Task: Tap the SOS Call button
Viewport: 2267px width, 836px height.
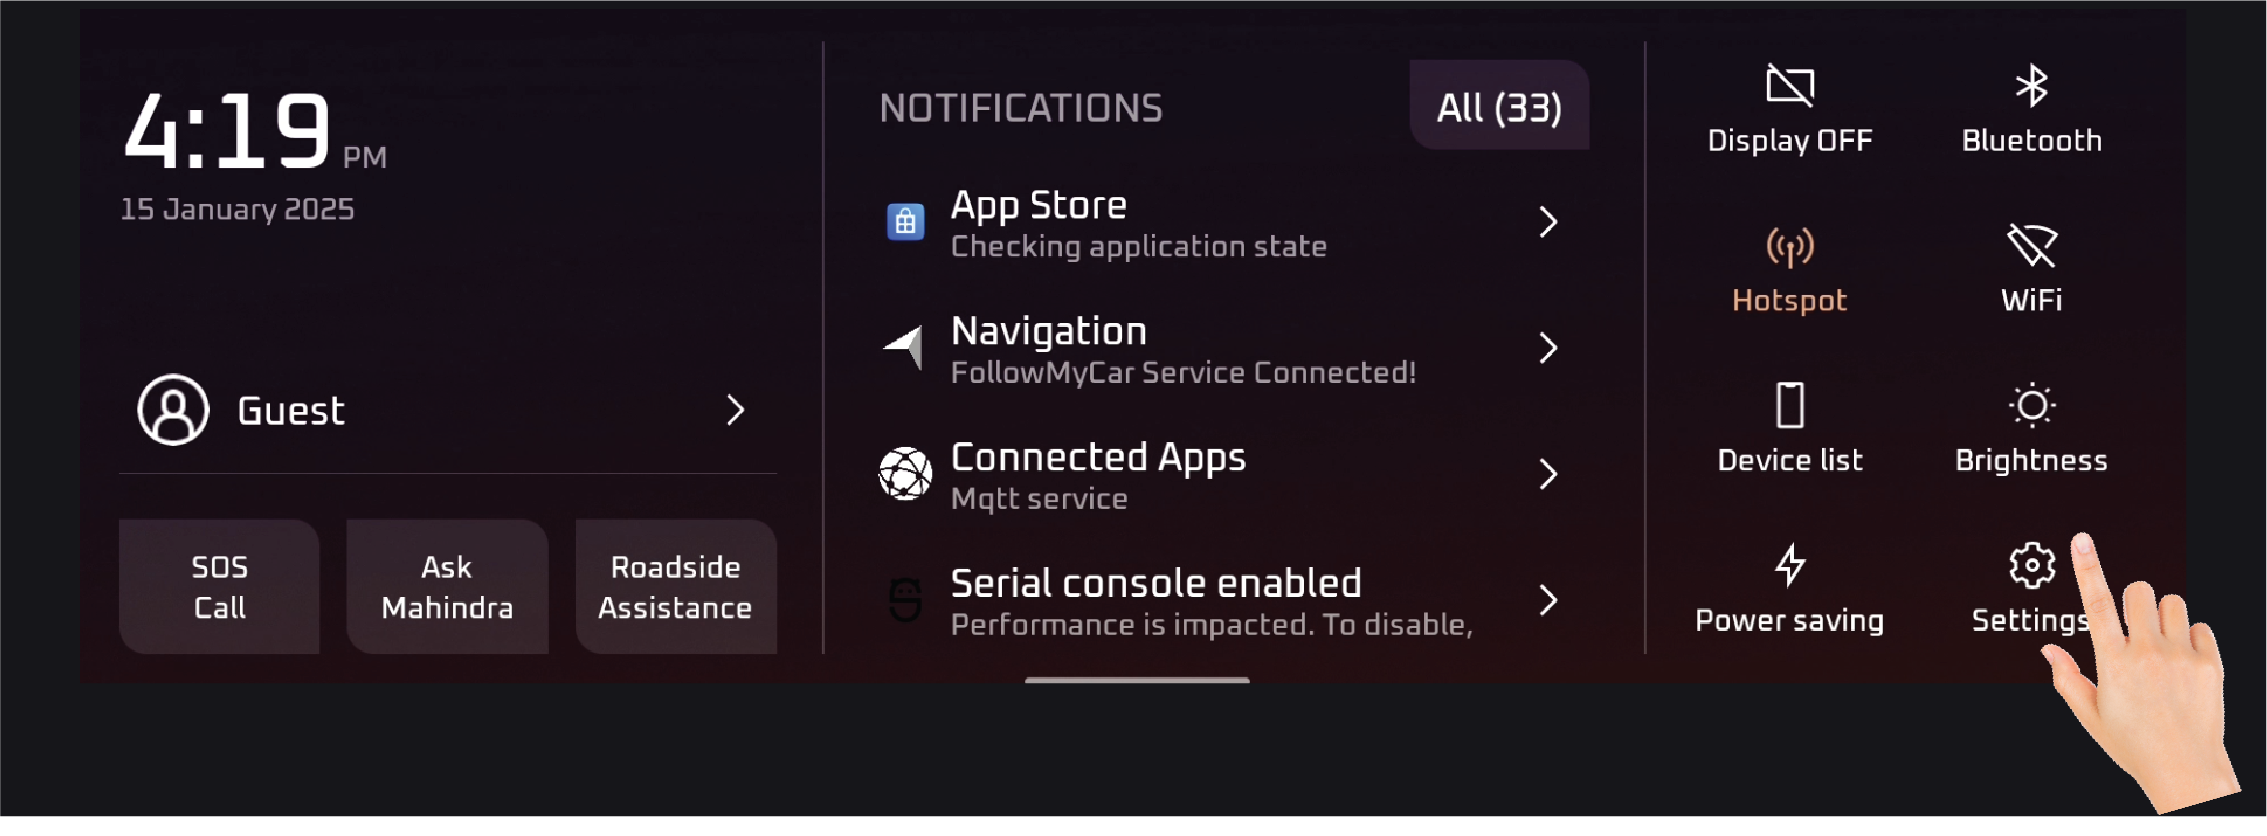Action: click(x=219, y=587)
